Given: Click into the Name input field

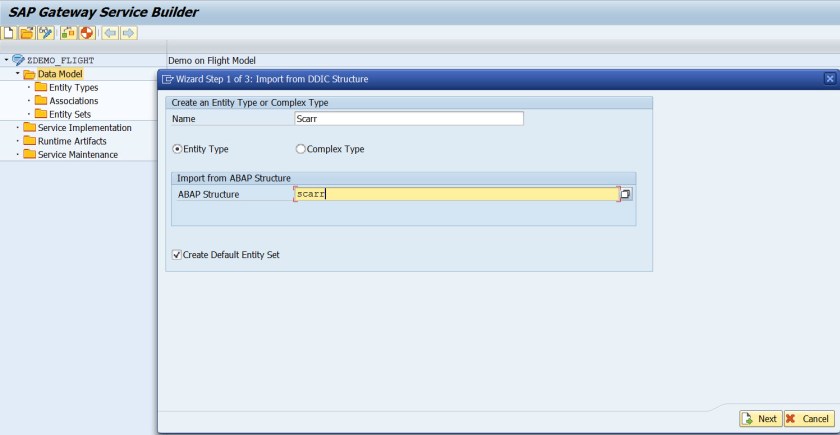Looking at the screenshot, I should click(x=409, y=119).
